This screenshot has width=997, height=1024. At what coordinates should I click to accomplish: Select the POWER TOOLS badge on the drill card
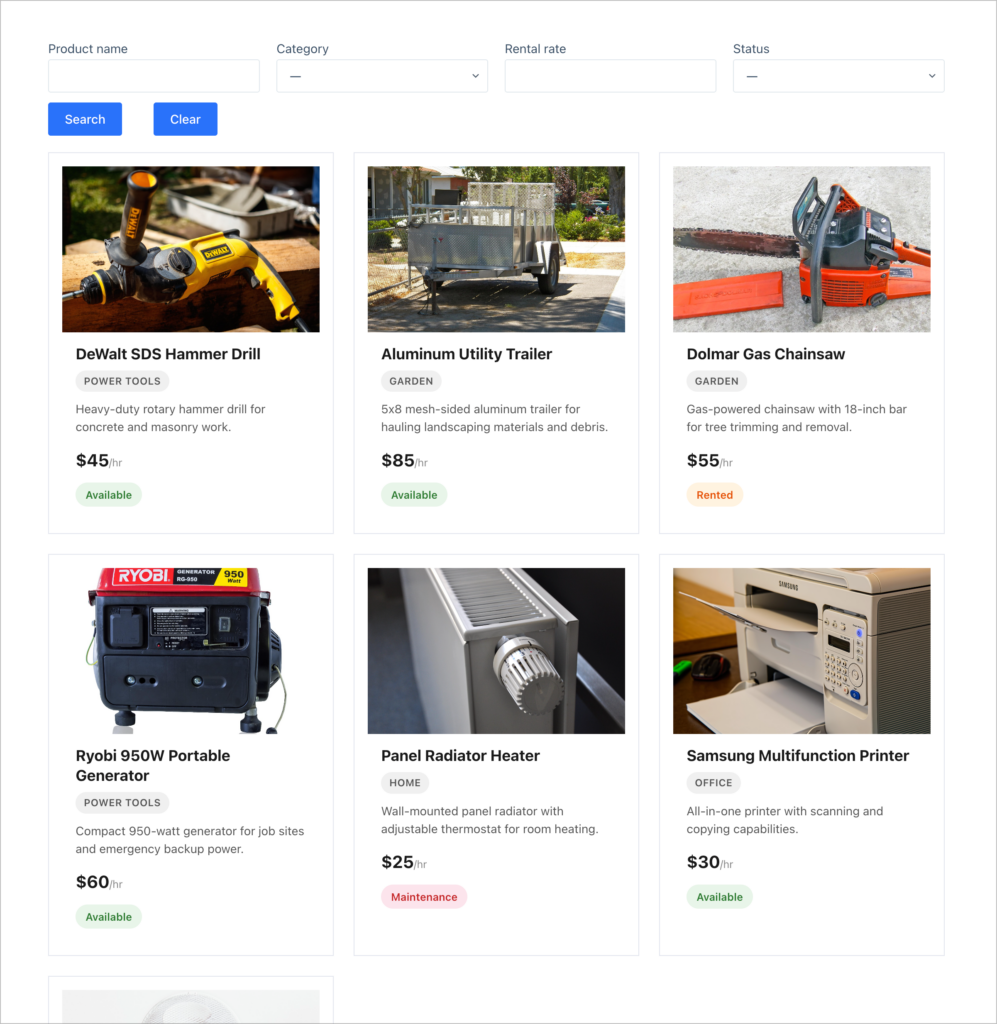[122, 381]
